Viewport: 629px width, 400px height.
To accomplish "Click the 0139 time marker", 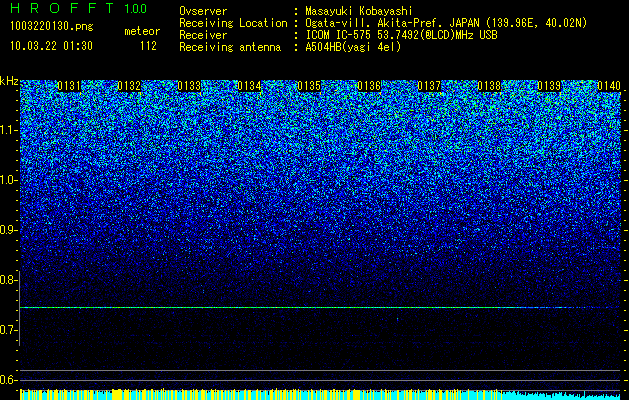I will [x=549, y=86].
